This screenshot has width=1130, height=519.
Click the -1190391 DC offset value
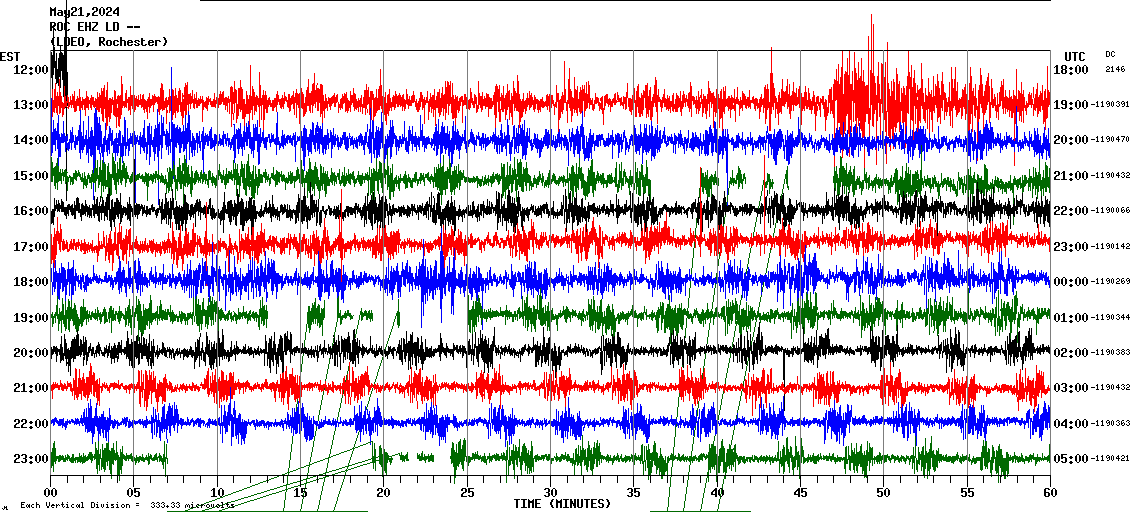pos(1110,105)
